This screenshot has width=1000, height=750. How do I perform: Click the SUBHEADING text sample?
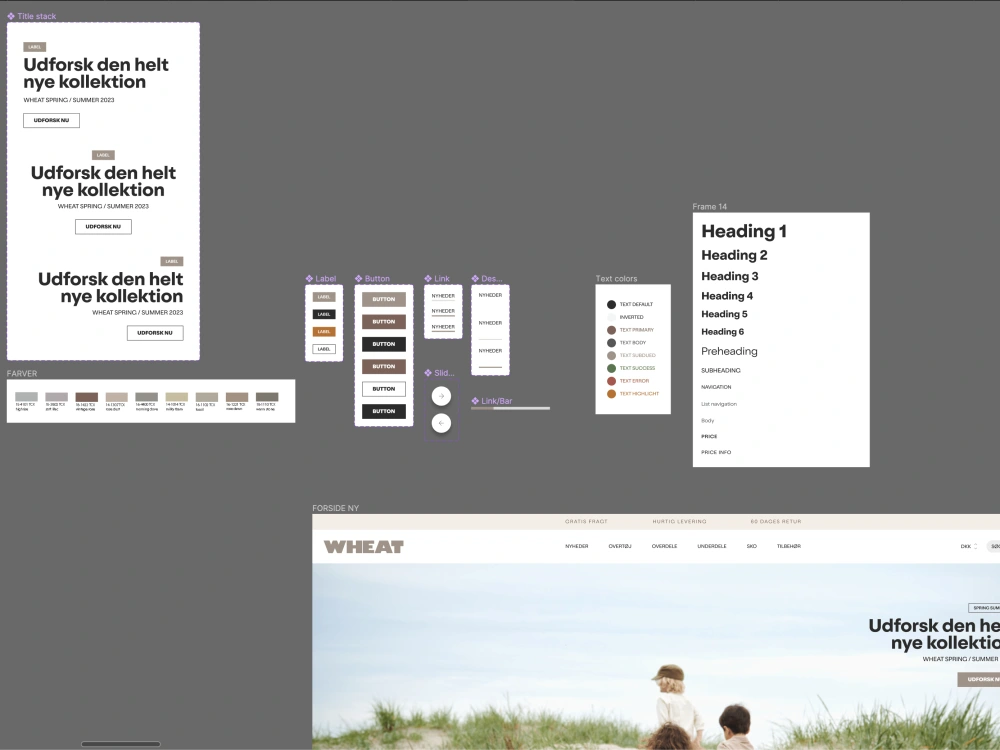click(x=721, y=371)
